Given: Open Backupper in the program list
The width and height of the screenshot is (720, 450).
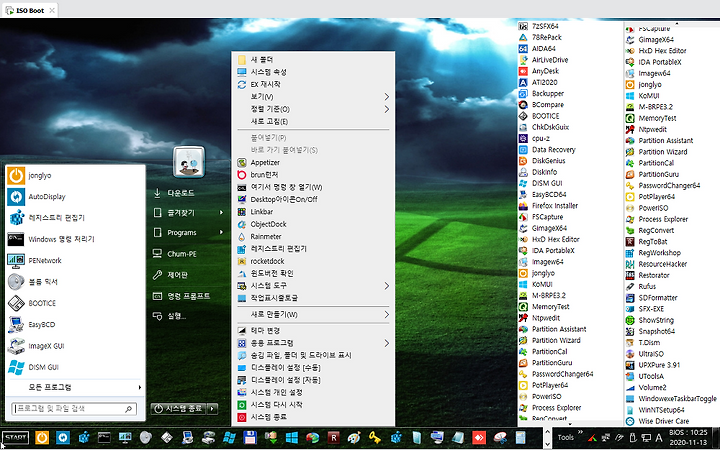Looking at the screenshot, I should tap(541, 93).
